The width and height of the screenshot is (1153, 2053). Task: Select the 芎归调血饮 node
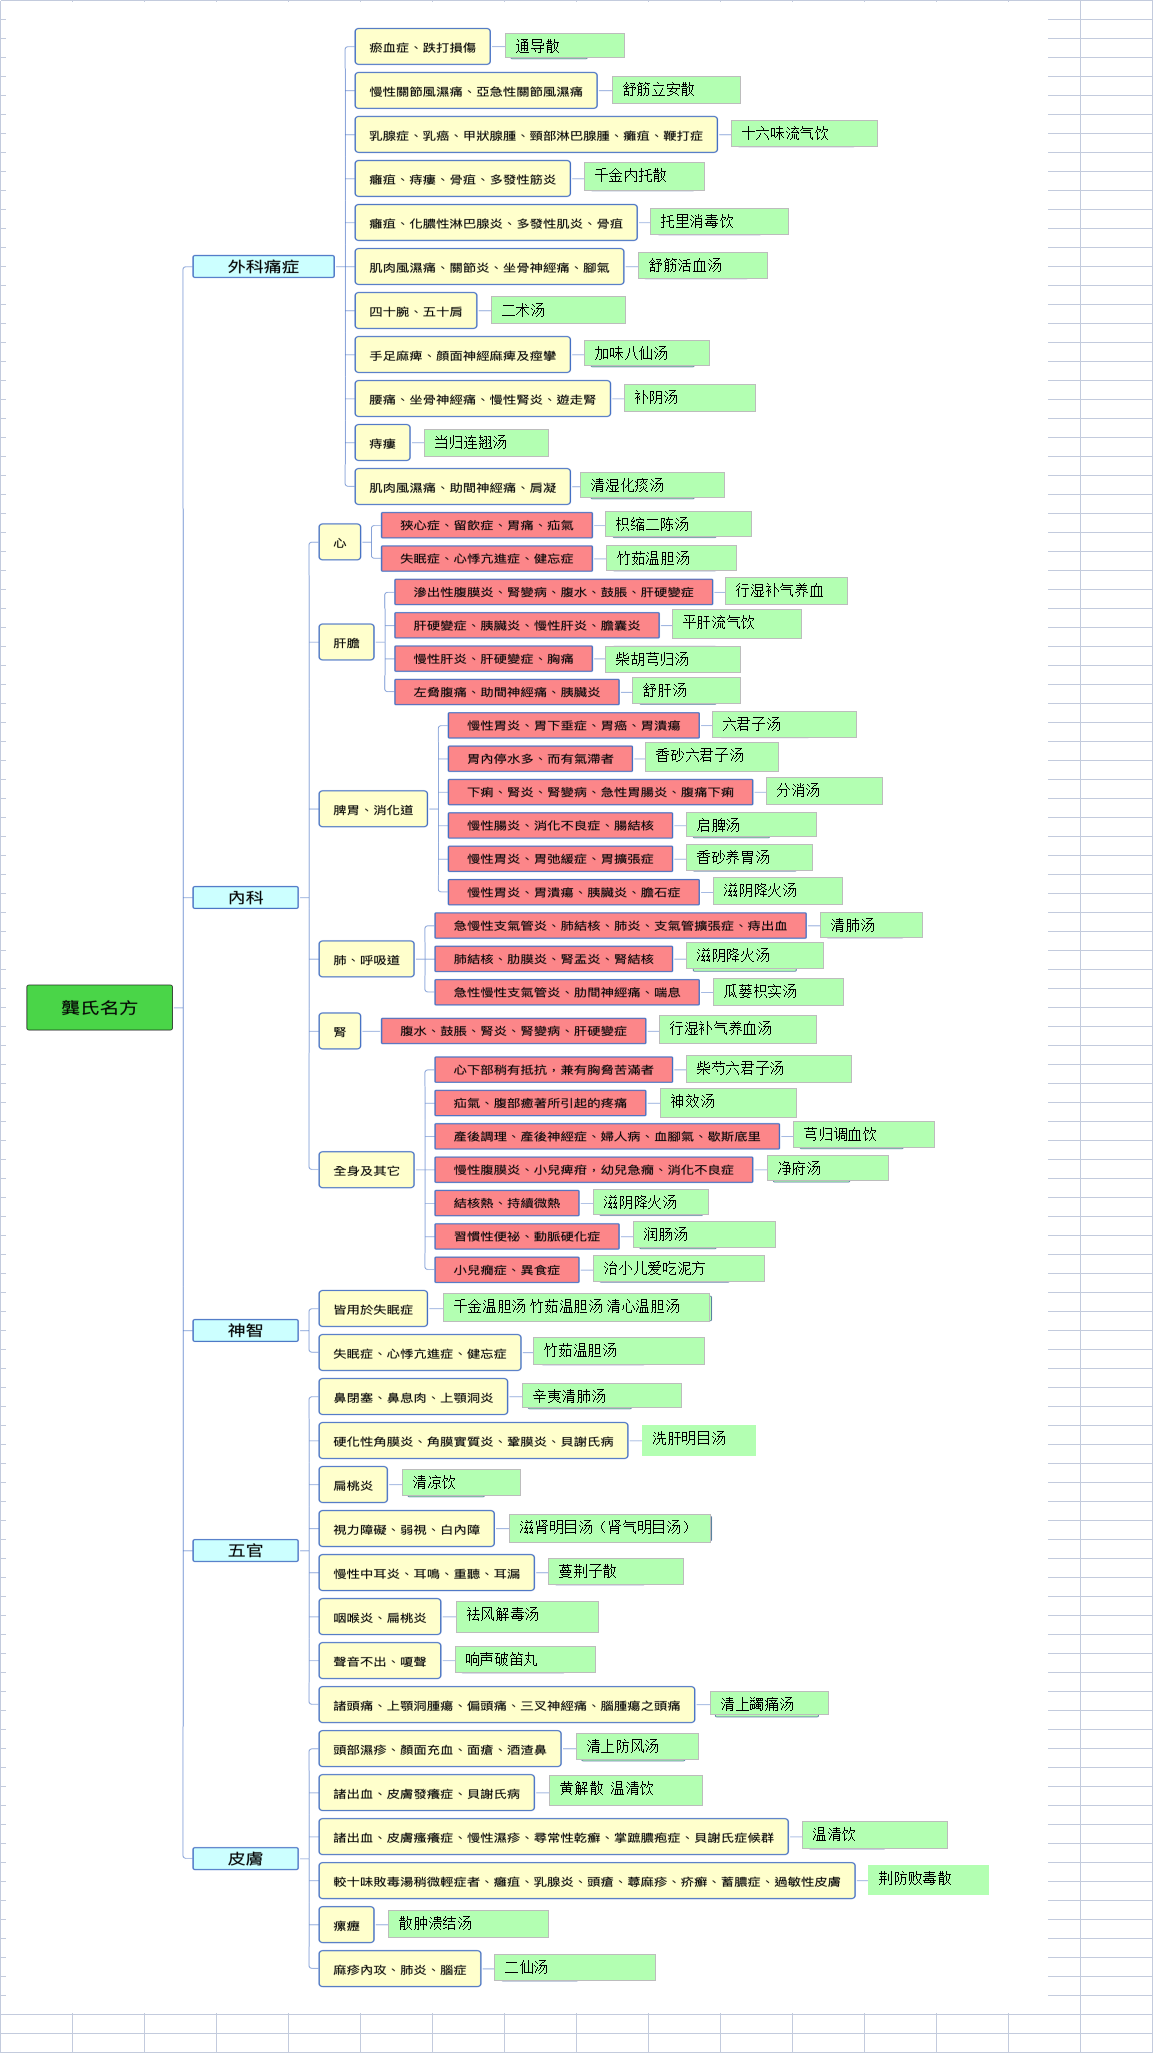click(864, 1135)
